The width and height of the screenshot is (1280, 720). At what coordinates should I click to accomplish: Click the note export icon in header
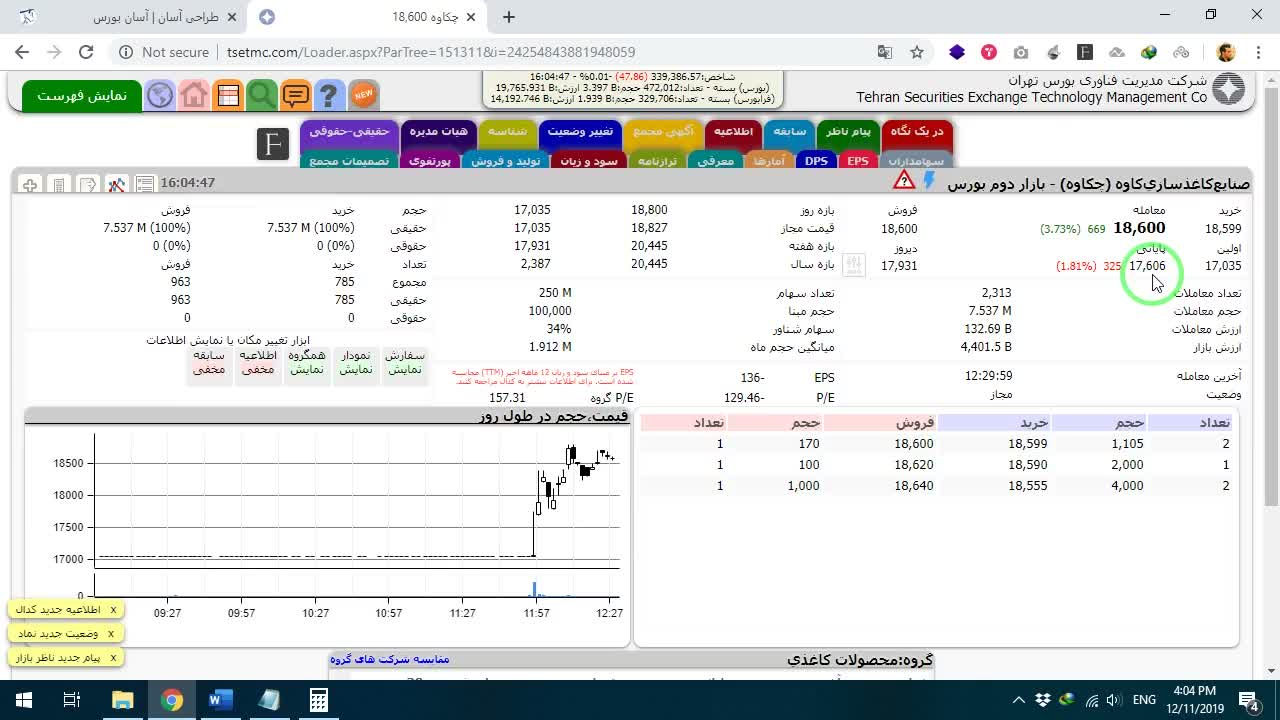point(88,184)
